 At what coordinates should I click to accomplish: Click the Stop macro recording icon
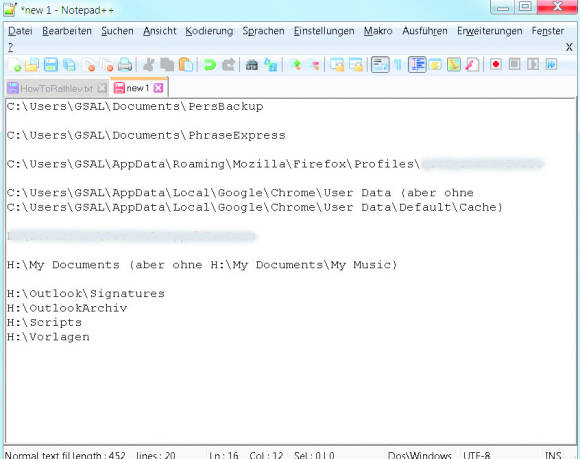[x=514, y=64]
